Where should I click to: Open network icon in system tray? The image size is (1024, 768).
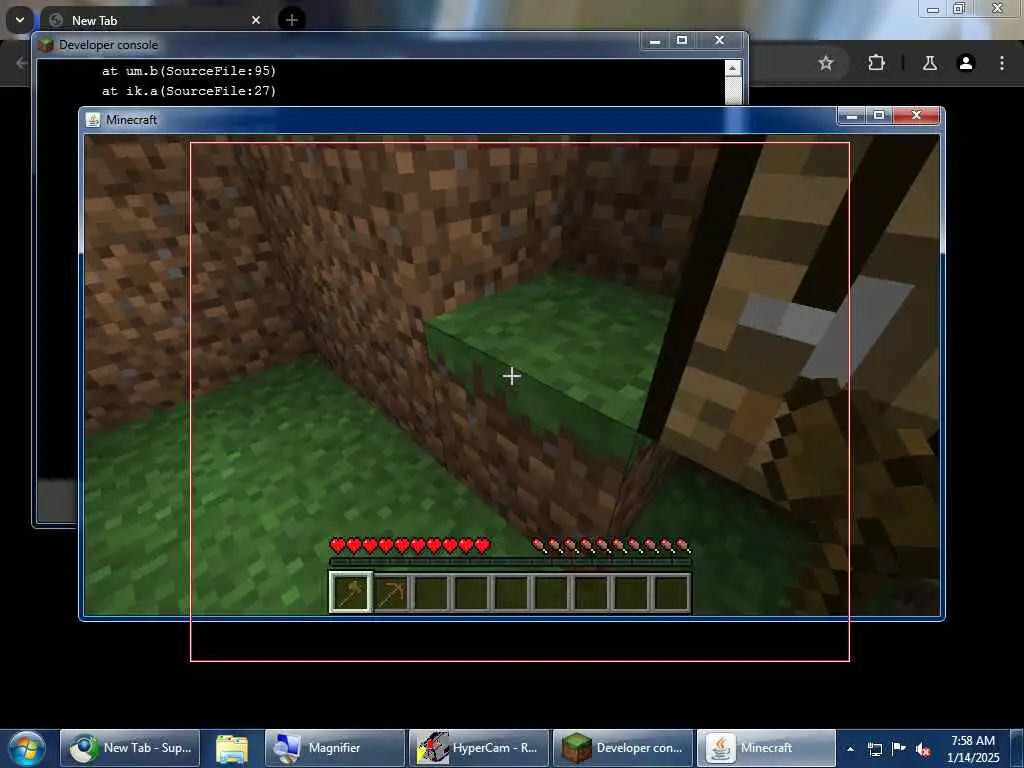click(x=874, y=748)
